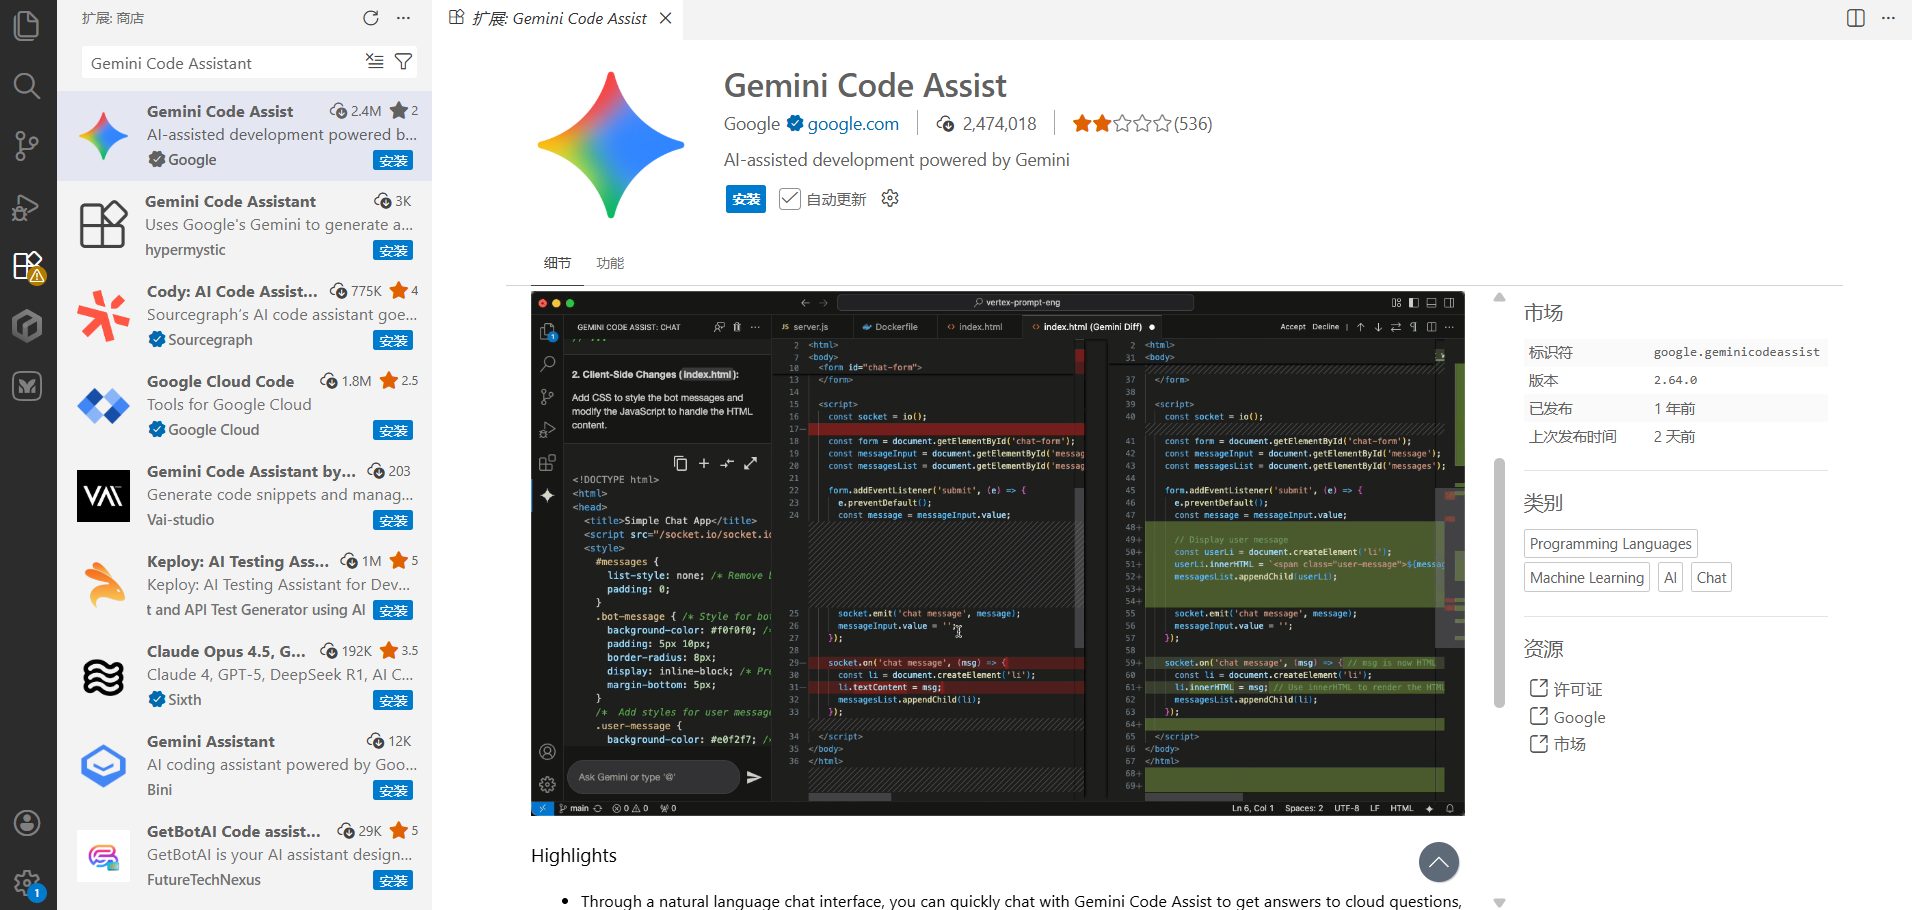Open the Chat category tag

point(1711,578)
